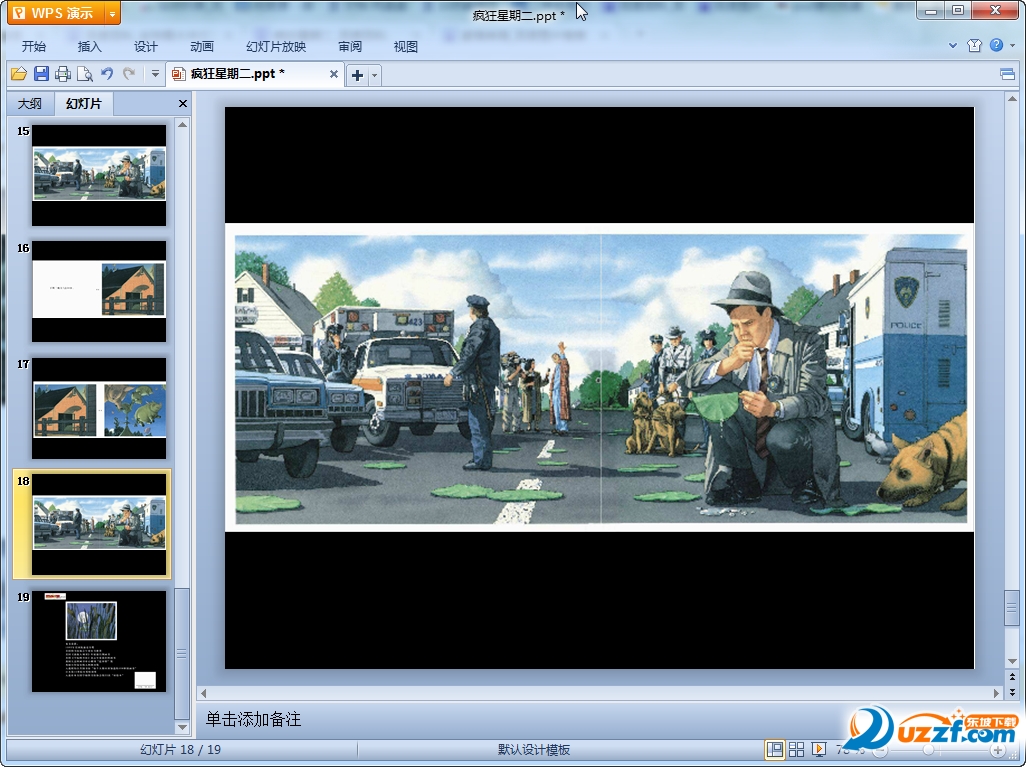Open the 插入 ribbon tab
1026x767 pixels.
pyautogui.click(x=90, y=46)
